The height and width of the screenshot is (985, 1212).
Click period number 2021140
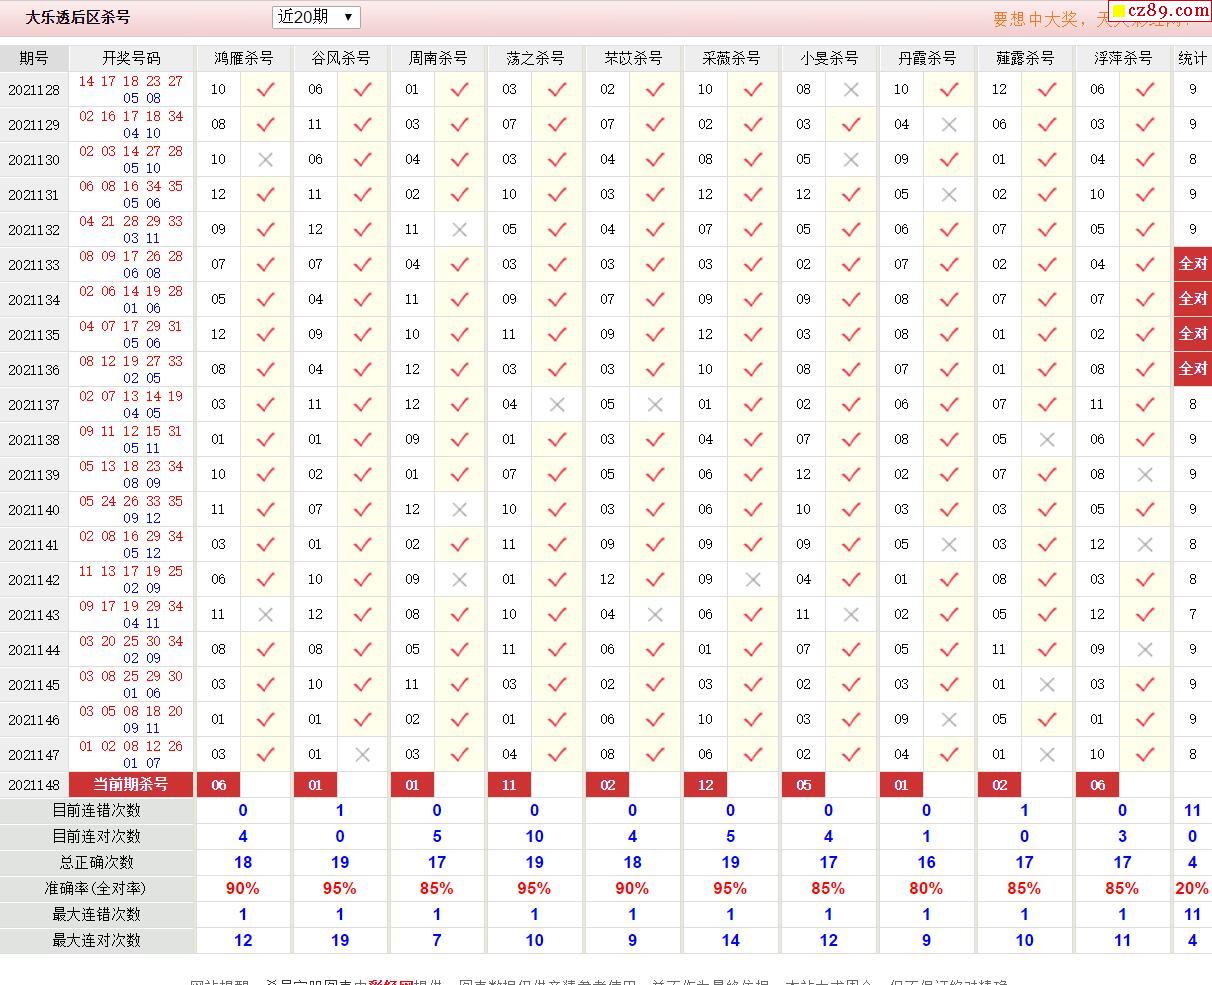(34, 510)
